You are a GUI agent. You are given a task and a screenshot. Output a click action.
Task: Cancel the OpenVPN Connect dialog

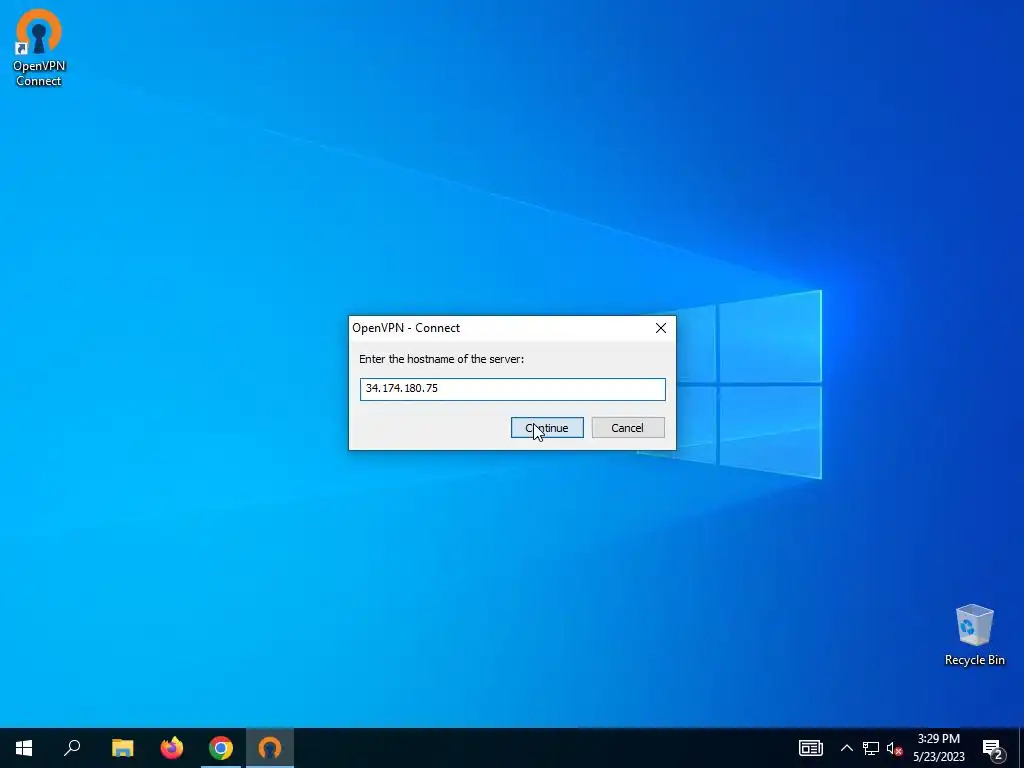click(628, 428)
